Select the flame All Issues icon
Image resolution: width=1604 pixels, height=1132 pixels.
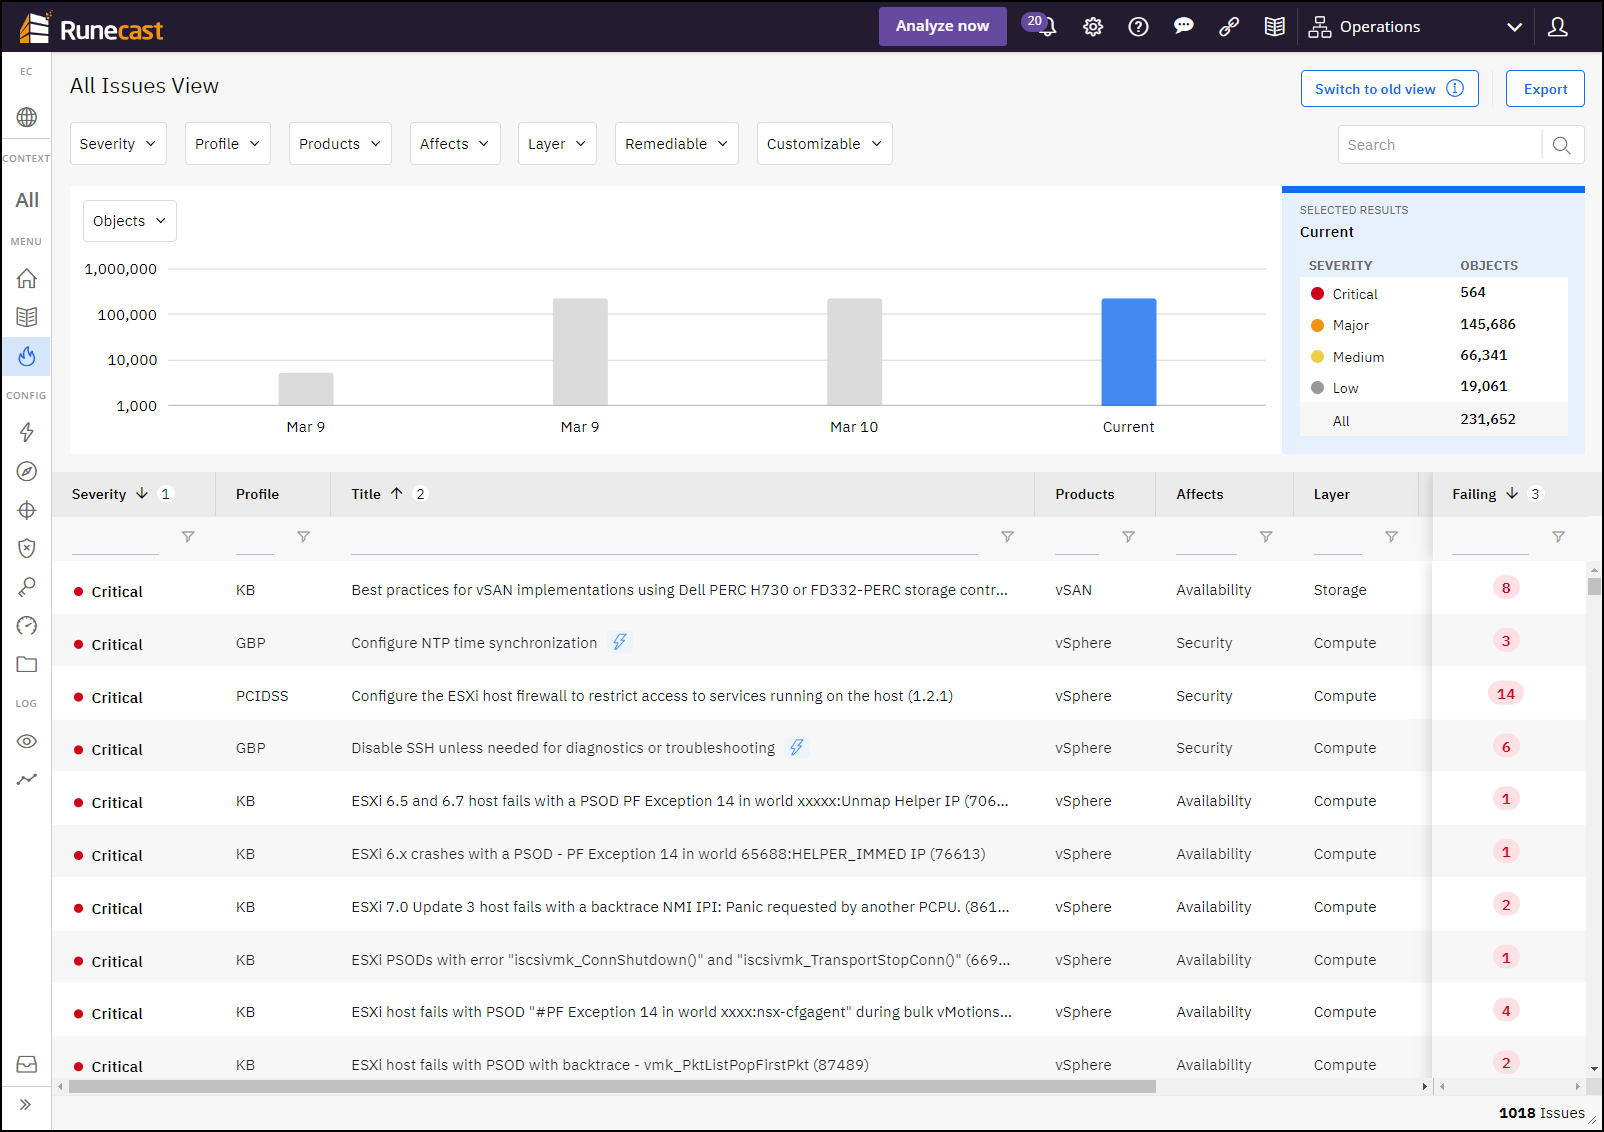click(x=27, y=356)
